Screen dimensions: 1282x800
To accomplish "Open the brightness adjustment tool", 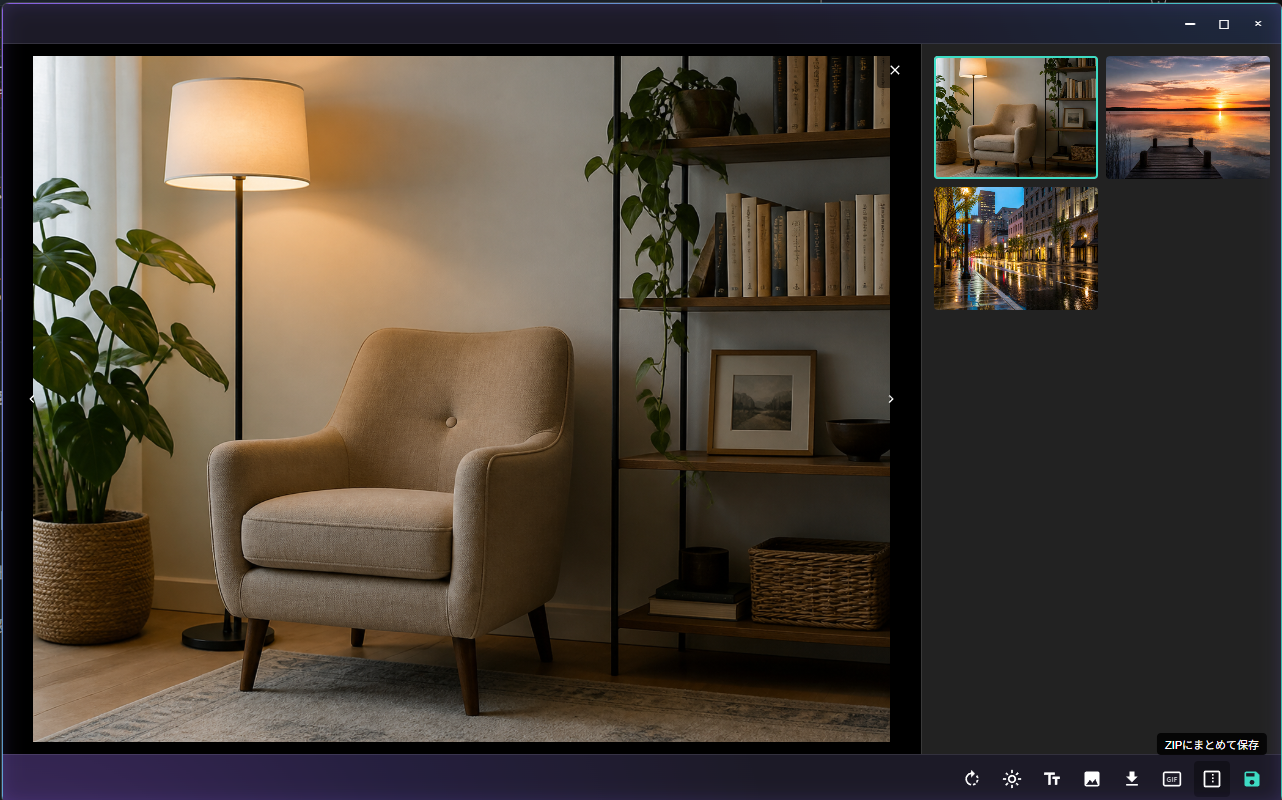I will [x=1012, y=779].
